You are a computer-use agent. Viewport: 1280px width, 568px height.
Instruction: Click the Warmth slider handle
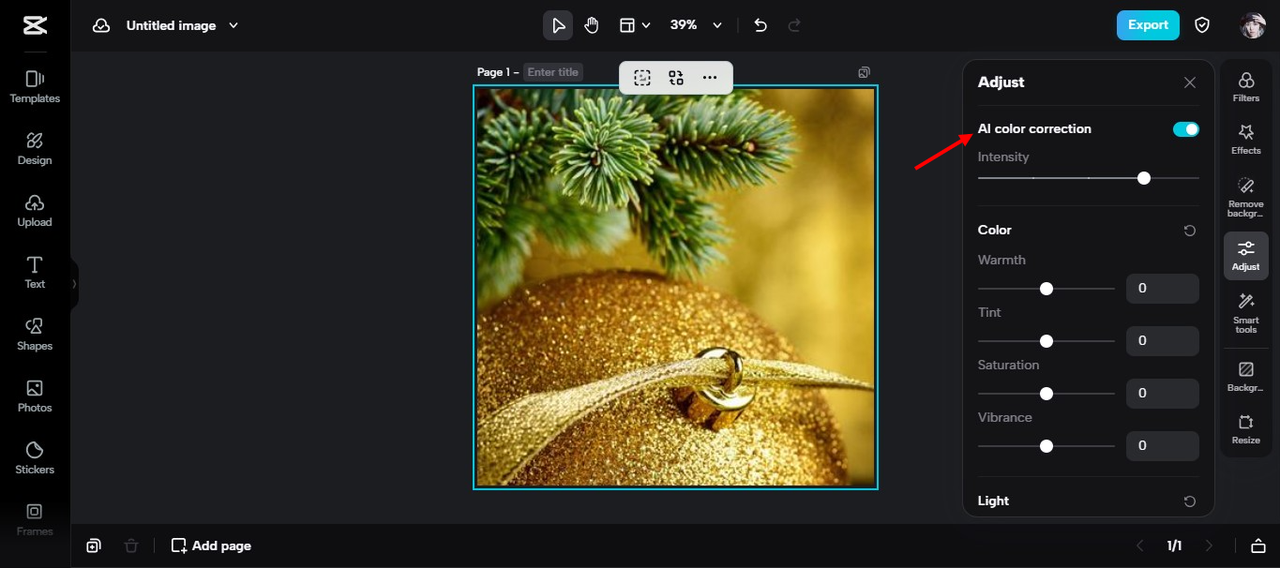click(1046, 288)
